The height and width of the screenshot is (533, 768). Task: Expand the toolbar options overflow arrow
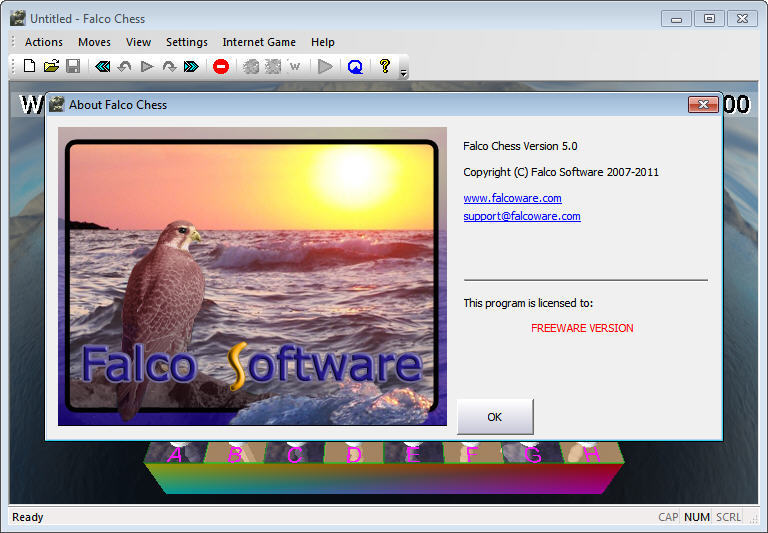404,73
